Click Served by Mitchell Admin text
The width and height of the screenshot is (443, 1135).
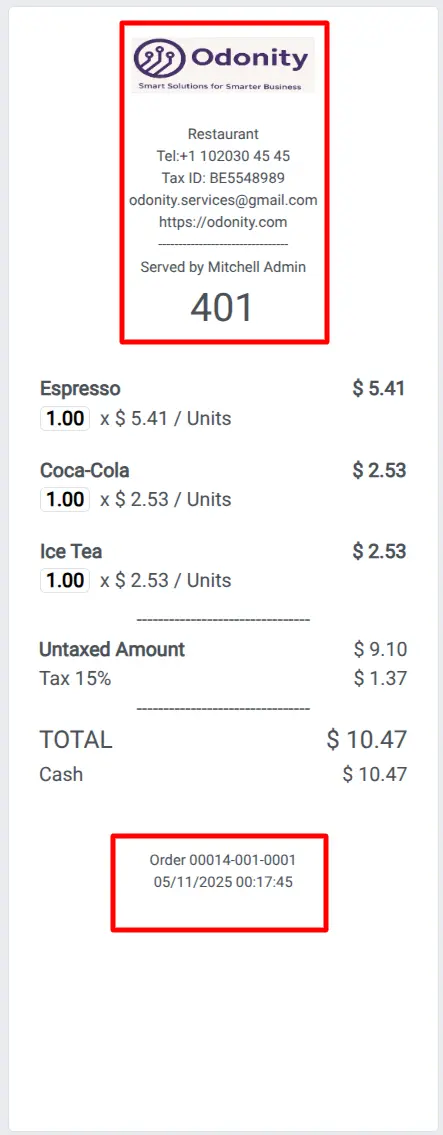(x=223, y=267)
